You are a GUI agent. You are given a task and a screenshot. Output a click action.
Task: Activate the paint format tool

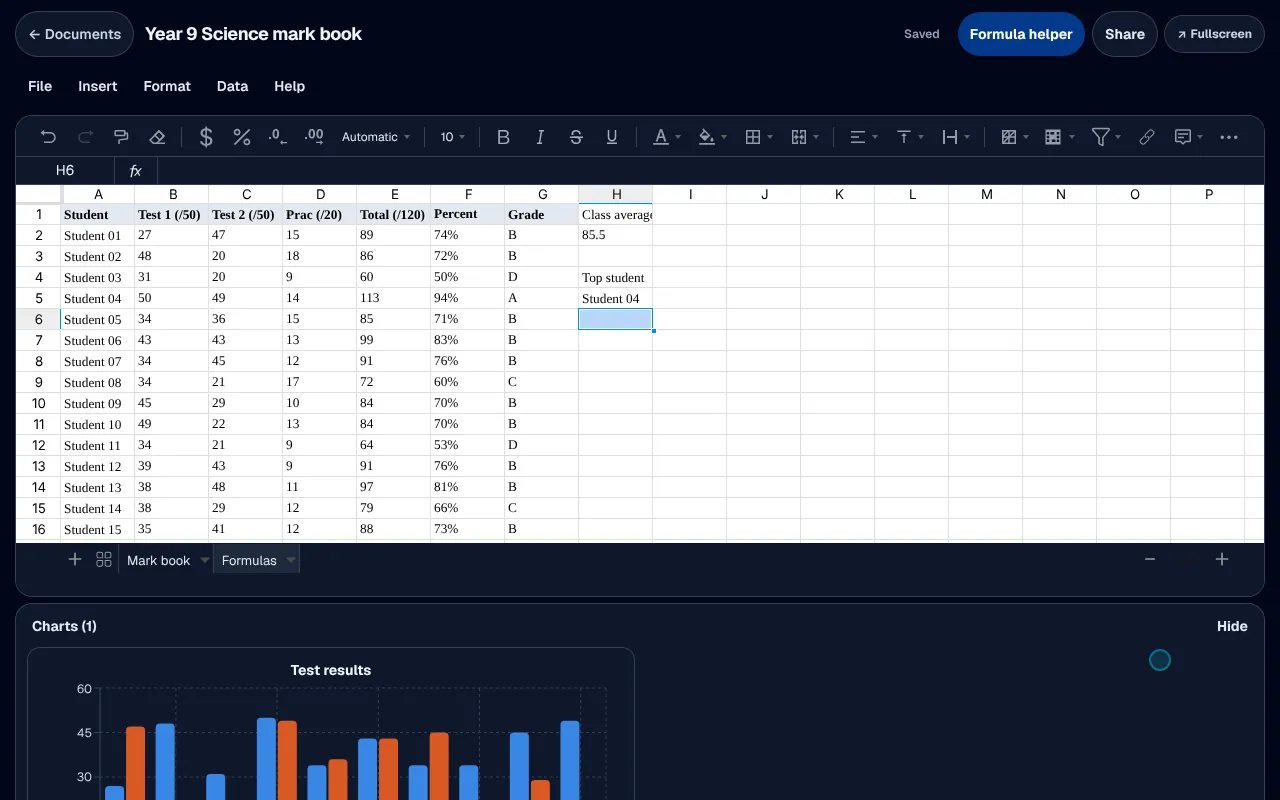pos(121,137)
